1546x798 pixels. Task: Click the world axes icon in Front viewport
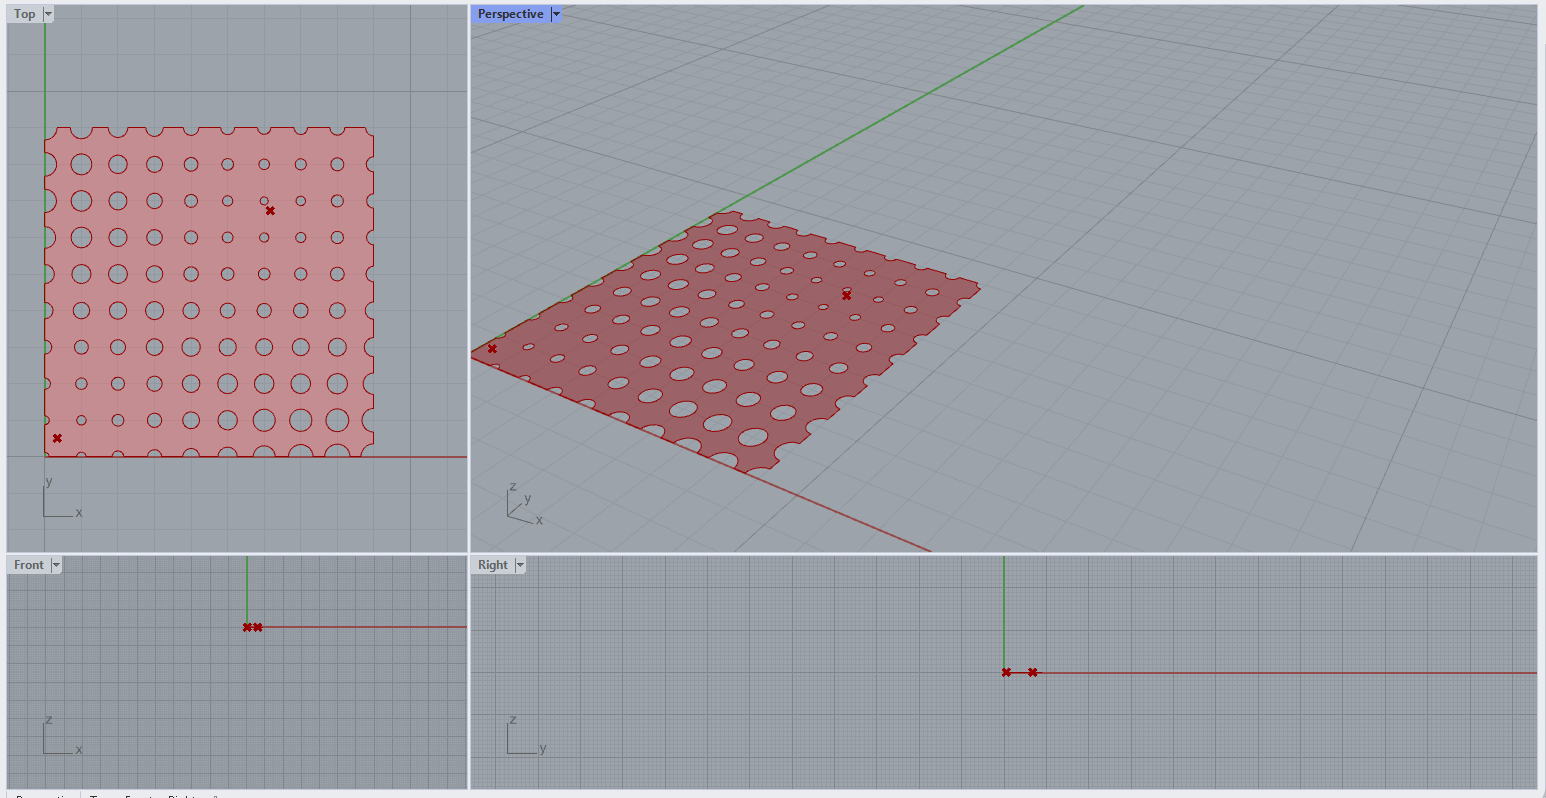pos(61,735)
